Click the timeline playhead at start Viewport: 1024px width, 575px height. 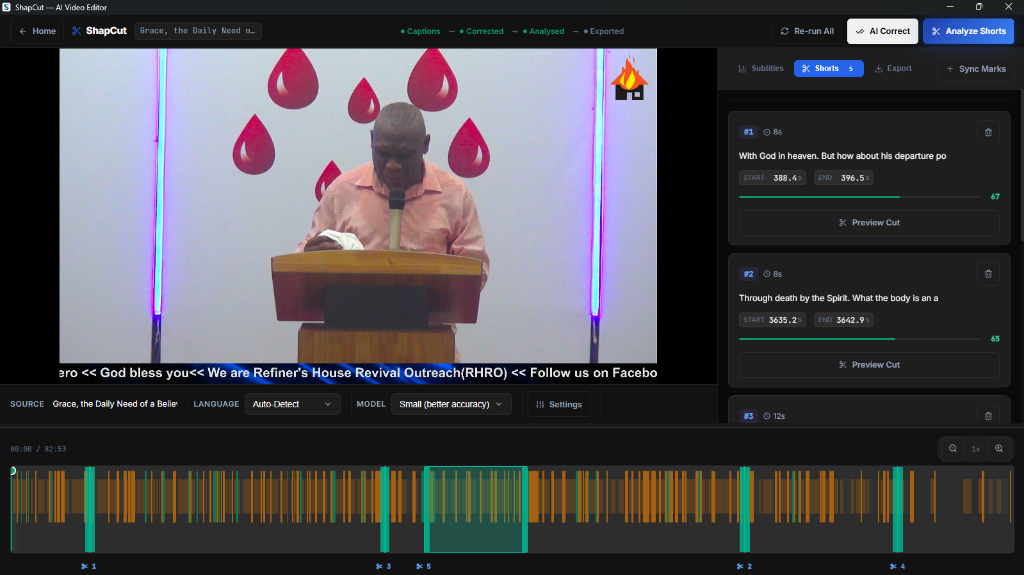(12, 471)
